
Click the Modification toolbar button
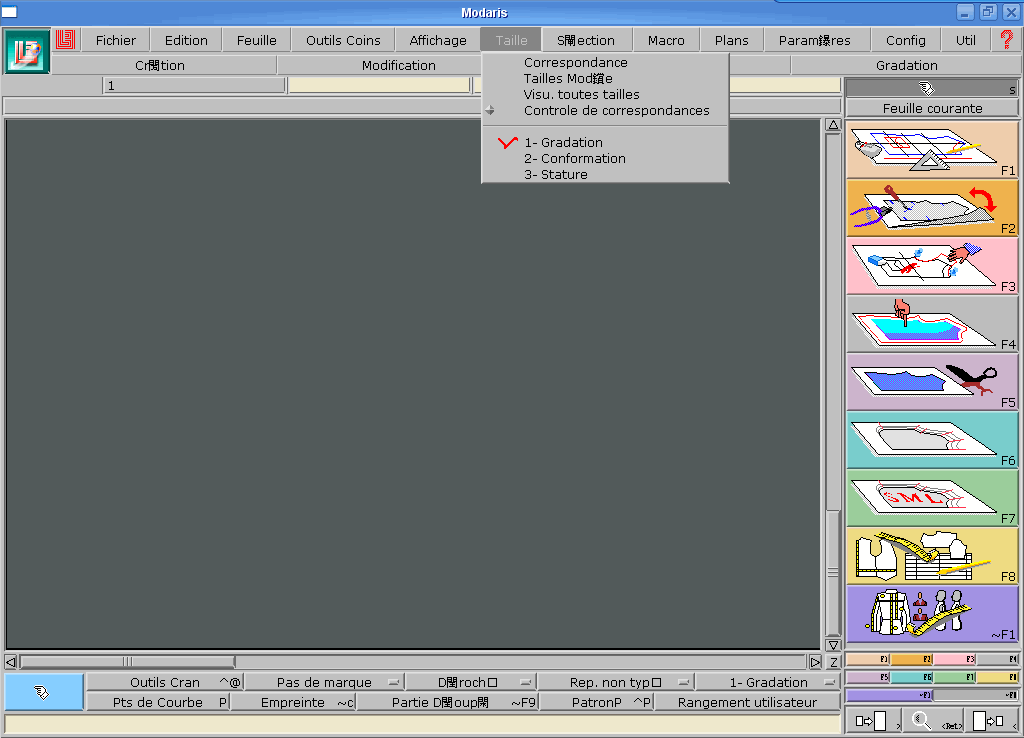pyautogui.click(x=398, y=65)
